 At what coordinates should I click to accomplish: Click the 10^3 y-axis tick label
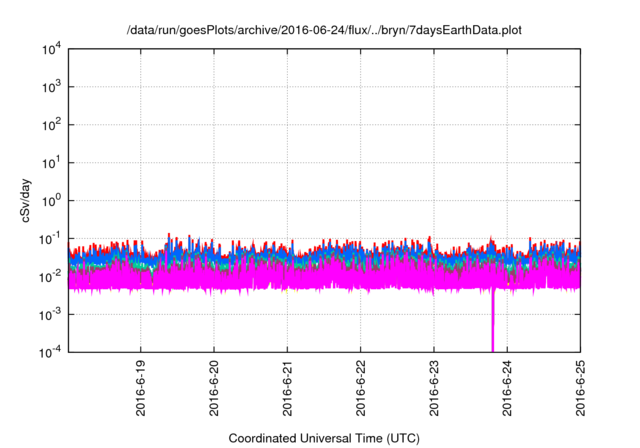click(51, 87)
